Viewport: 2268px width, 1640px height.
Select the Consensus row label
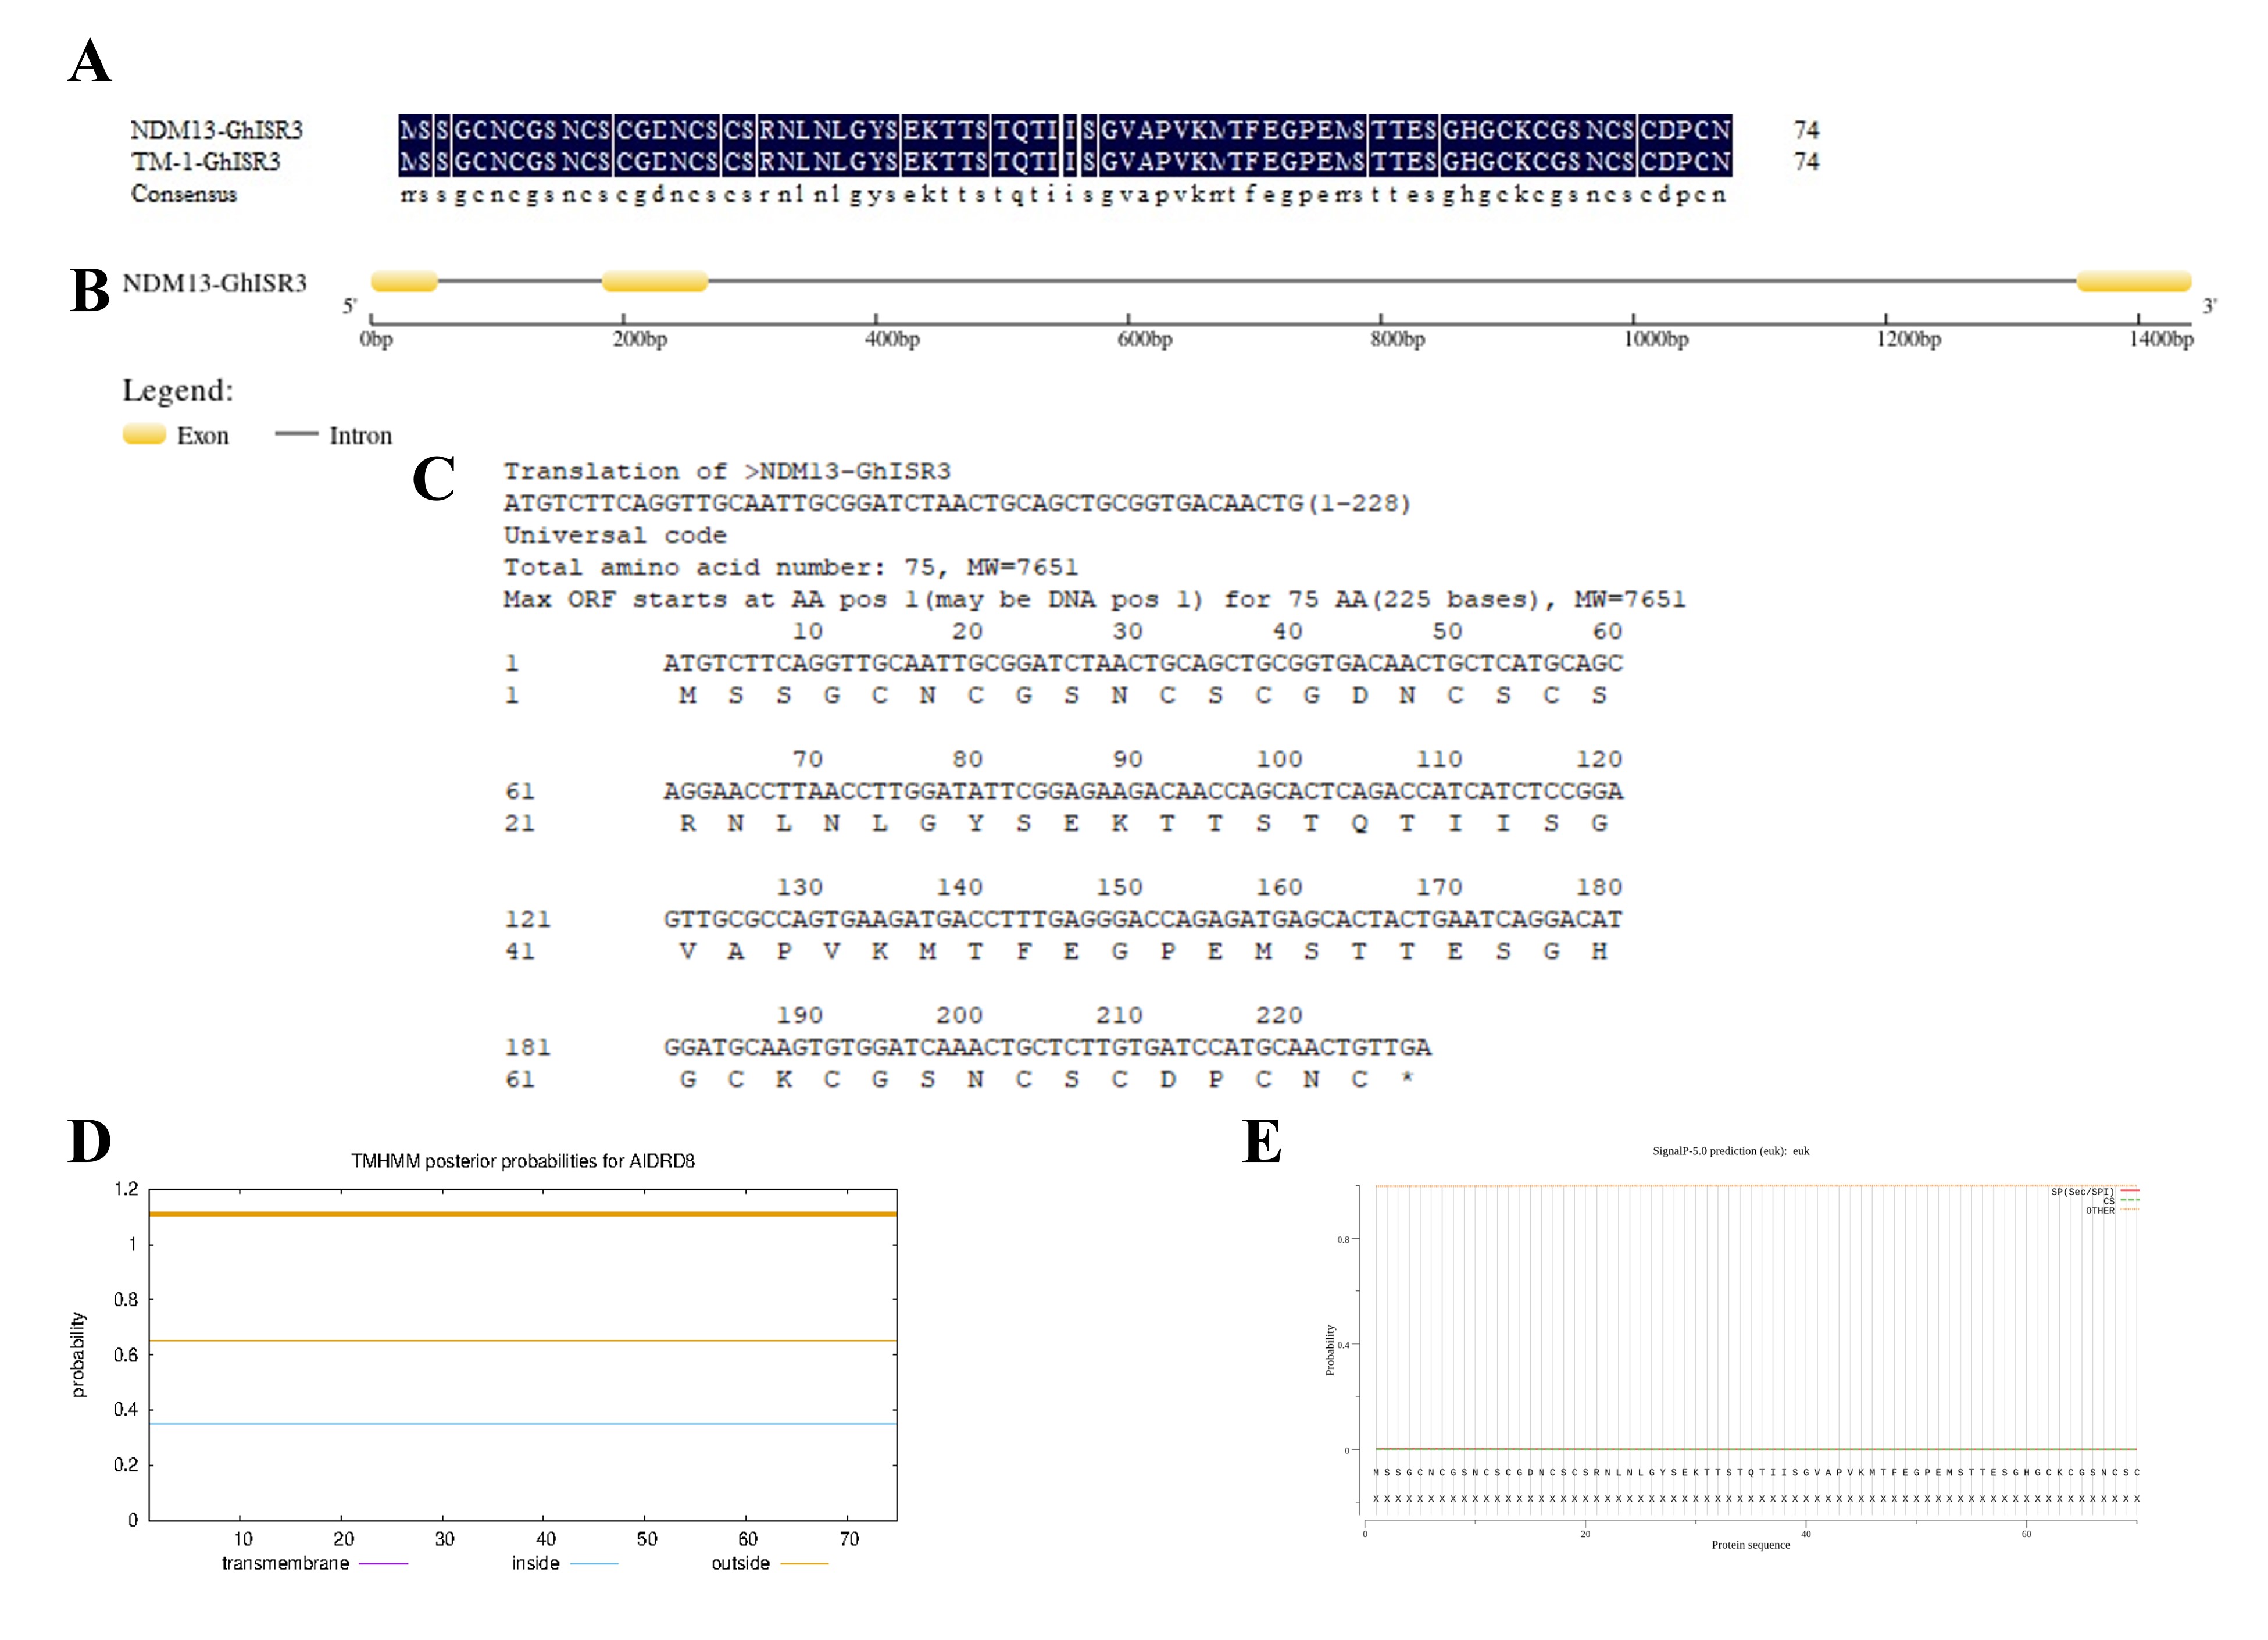(184, 194)
